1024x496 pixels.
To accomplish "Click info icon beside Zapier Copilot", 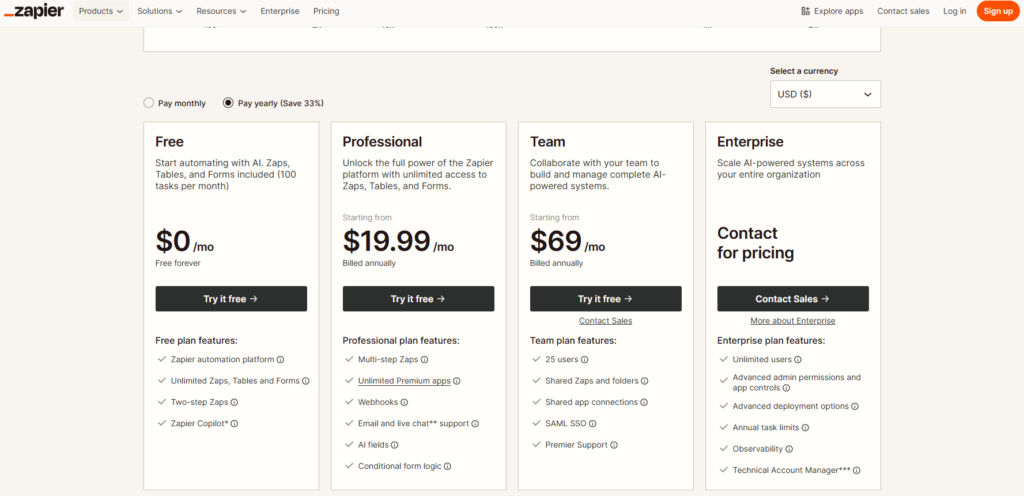I will coord(236,423).
